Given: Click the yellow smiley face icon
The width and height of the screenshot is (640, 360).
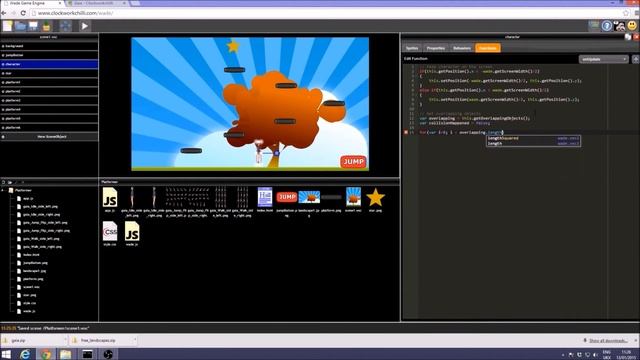Looking at the screenshot, I should point(632,26).
